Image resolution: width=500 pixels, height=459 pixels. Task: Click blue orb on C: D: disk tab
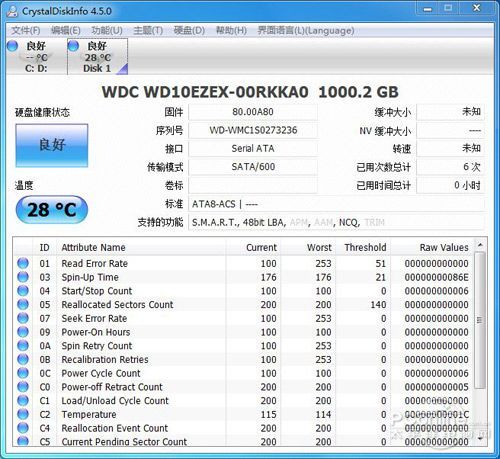pos(12,46)
